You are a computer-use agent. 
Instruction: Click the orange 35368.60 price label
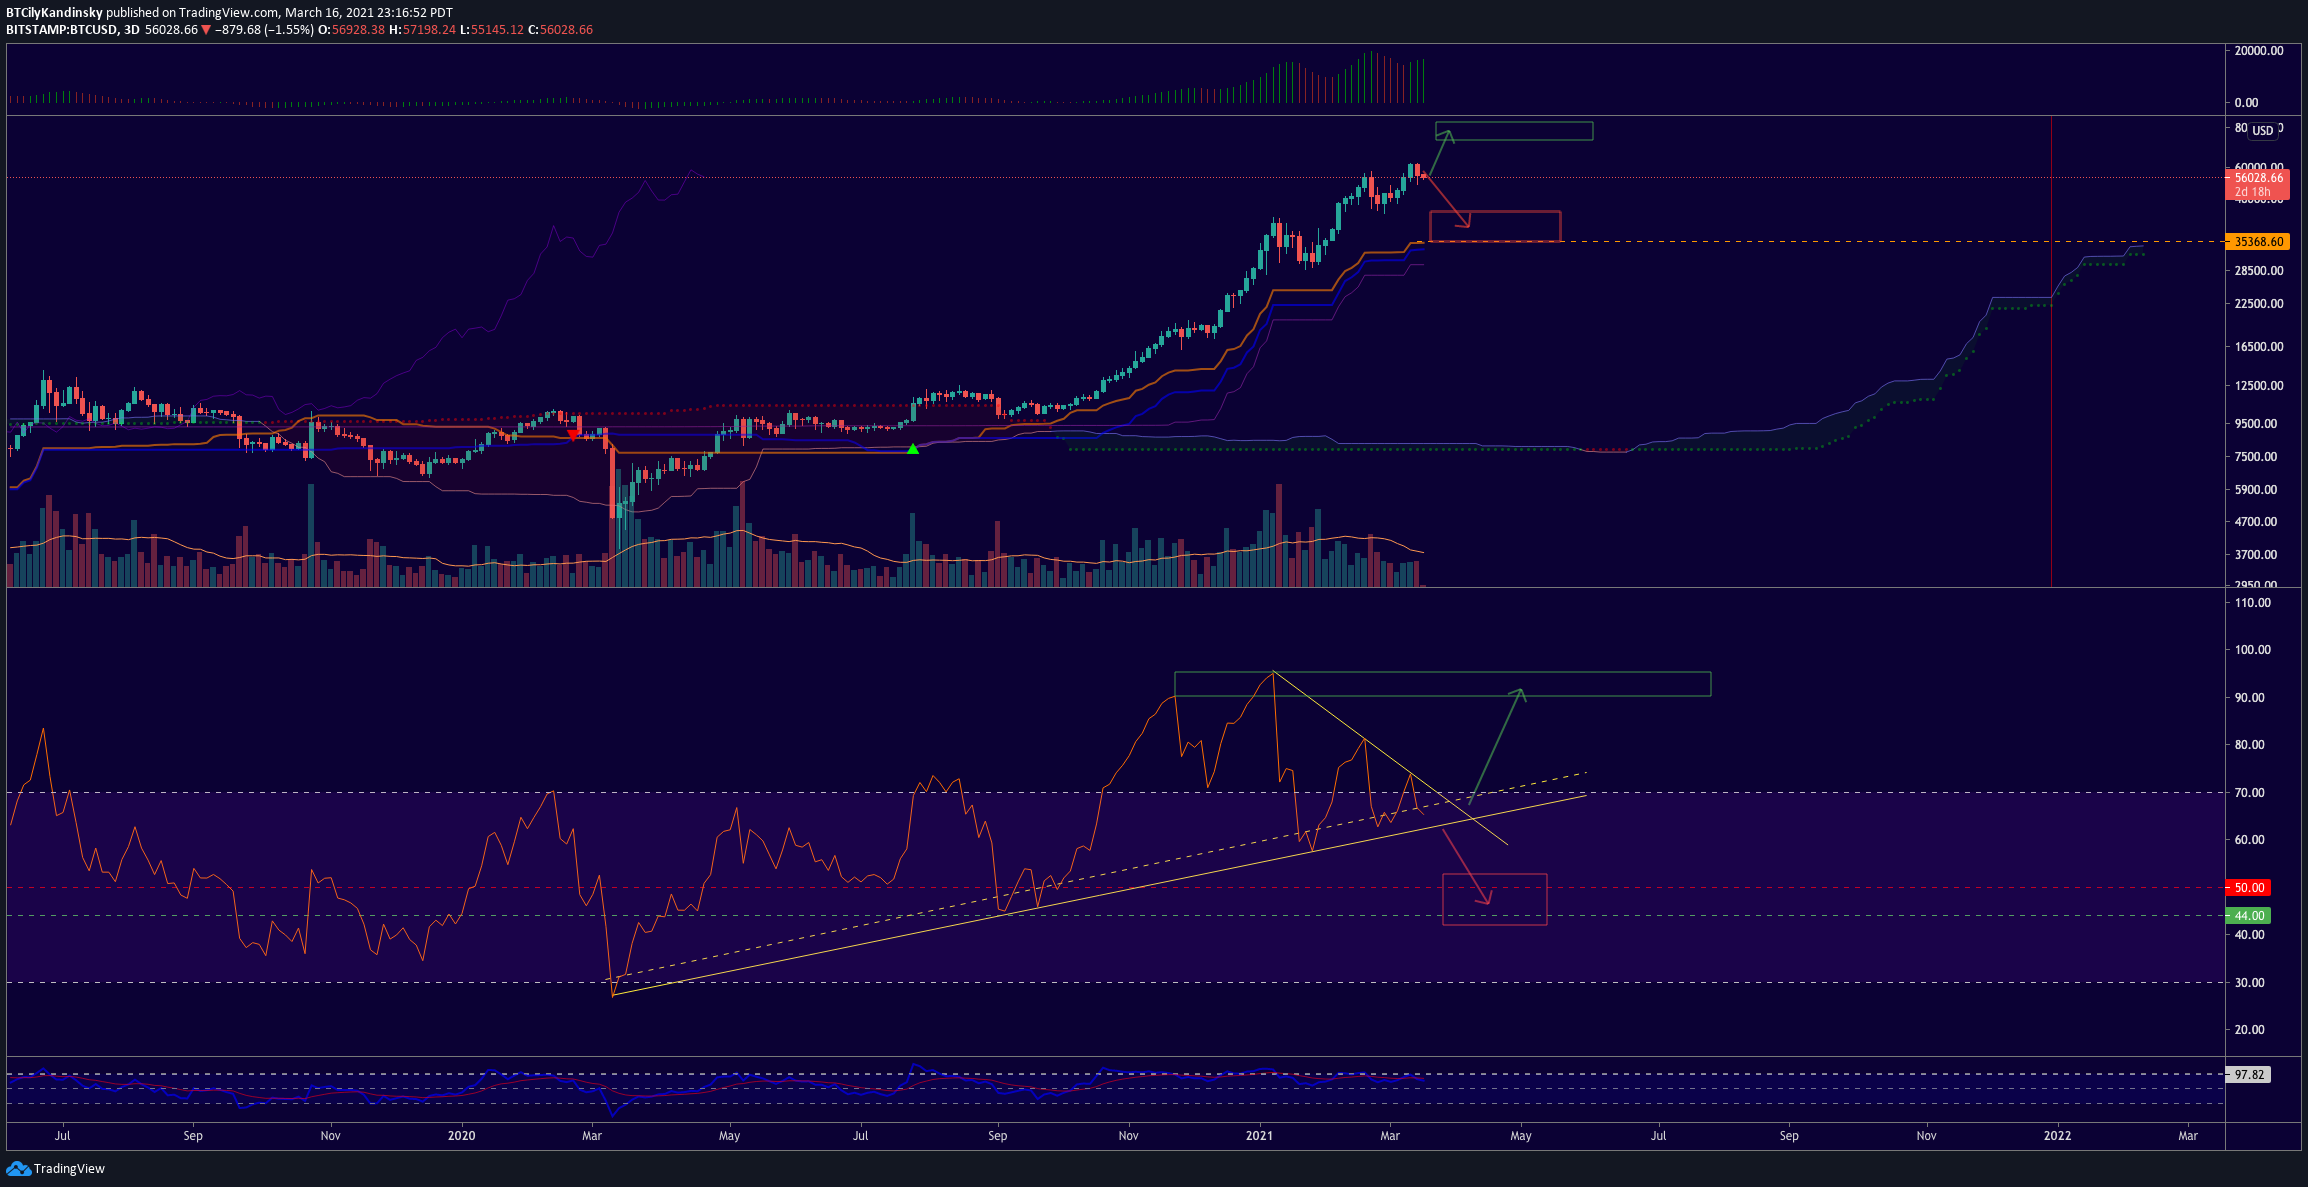[2258, 242]
